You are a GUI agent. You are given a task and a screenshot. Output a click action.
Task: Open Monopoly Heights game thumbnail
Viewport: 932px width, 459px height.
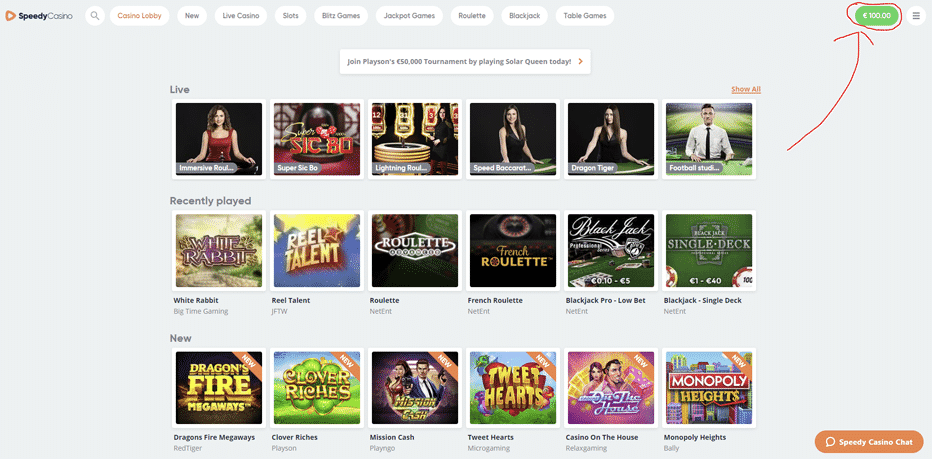pos(709,388)
